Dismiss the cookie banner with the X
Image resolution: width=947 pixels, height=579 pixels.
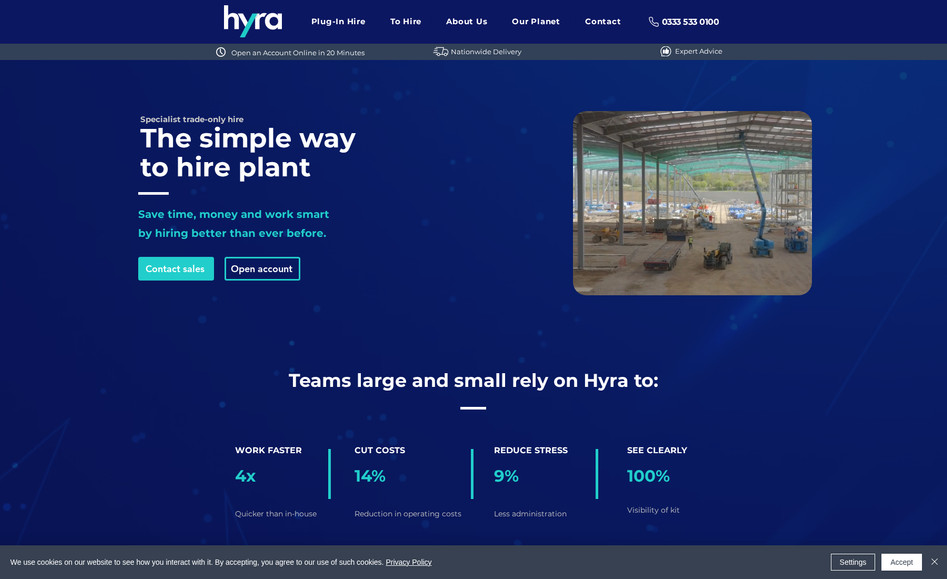[934, 561]
